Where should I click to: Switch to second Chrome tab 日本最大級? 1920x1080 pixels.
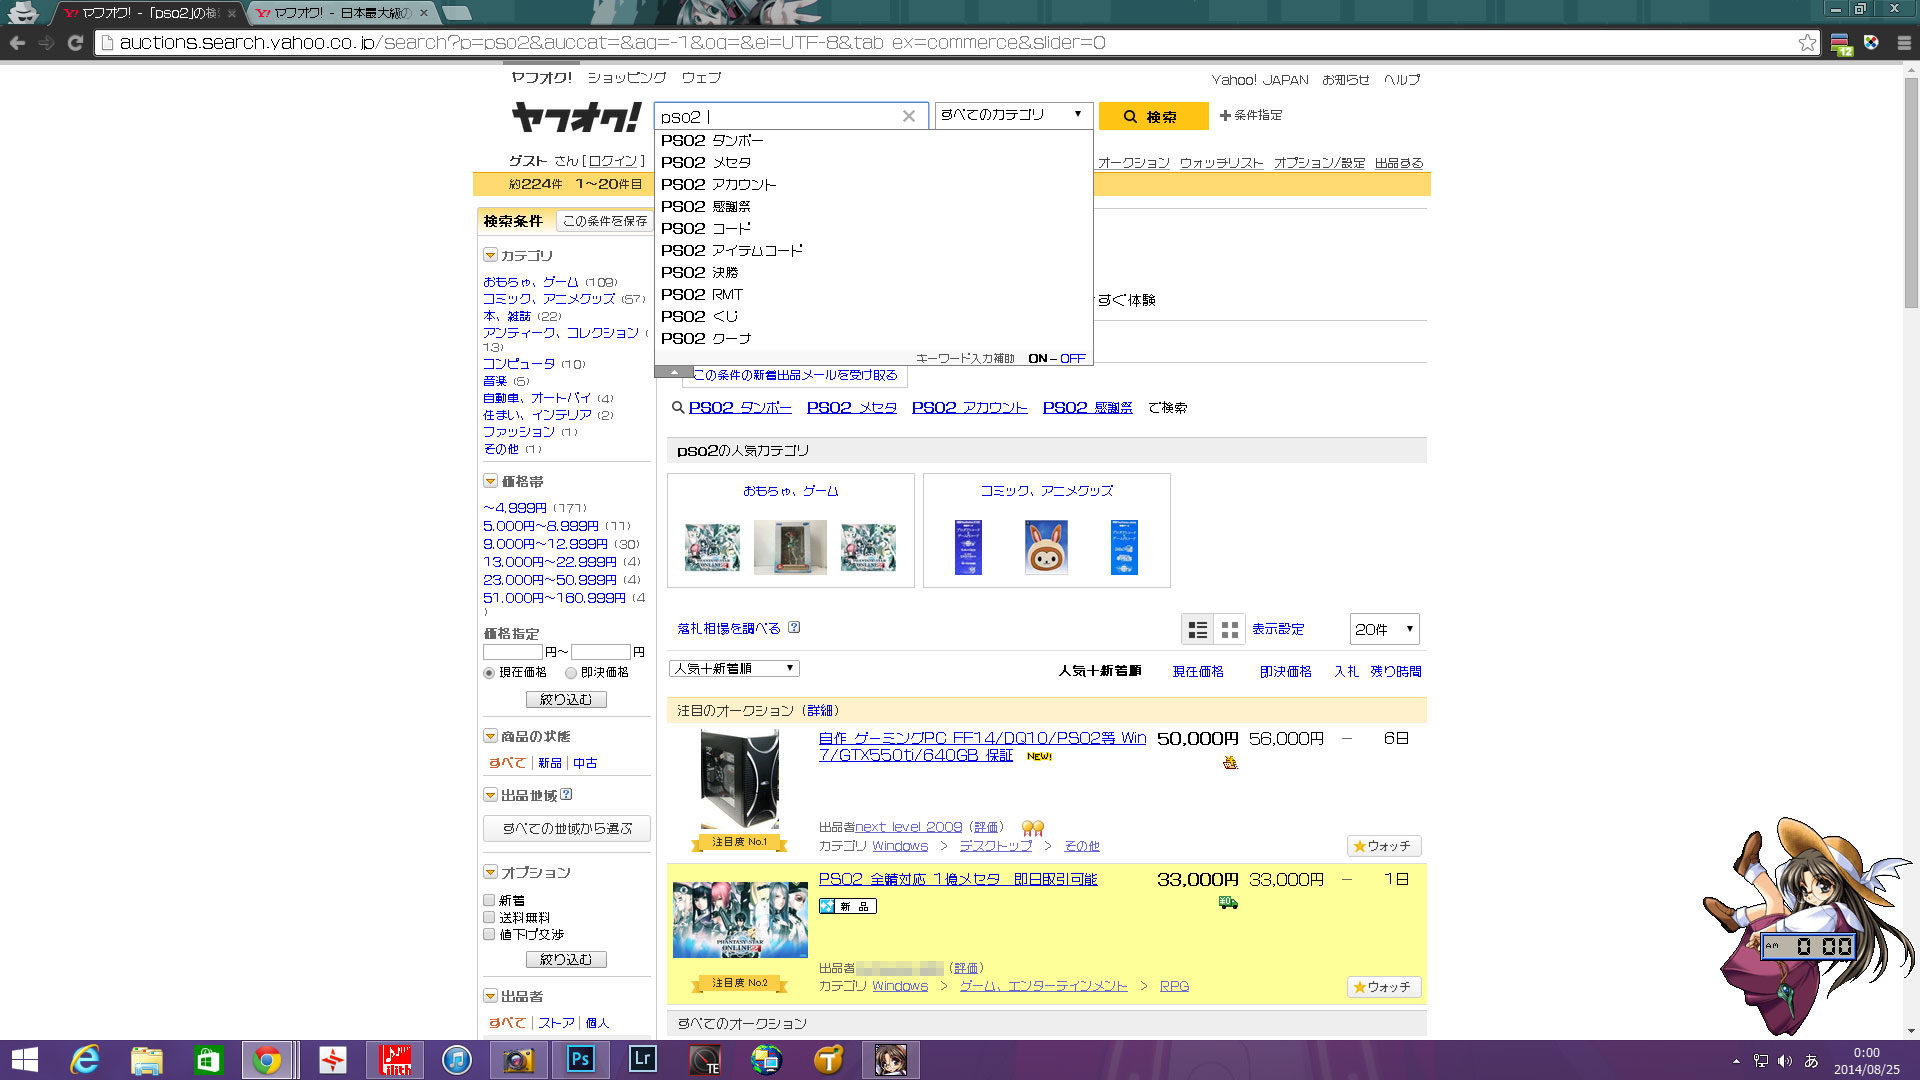(x=340, y=13)
